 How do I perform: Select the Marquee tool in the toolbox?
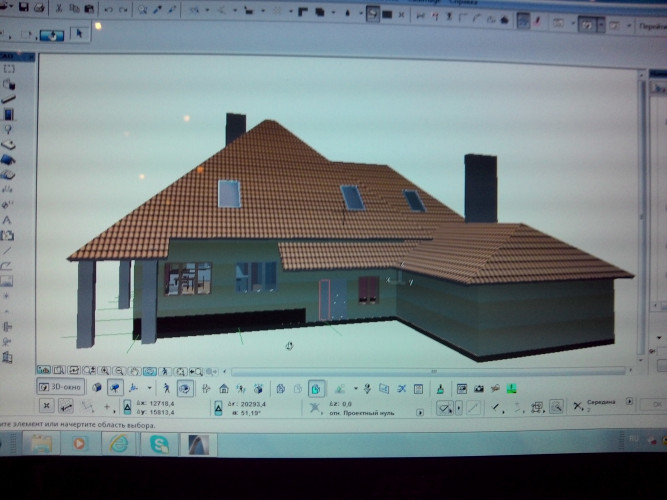tap(8, 69)
